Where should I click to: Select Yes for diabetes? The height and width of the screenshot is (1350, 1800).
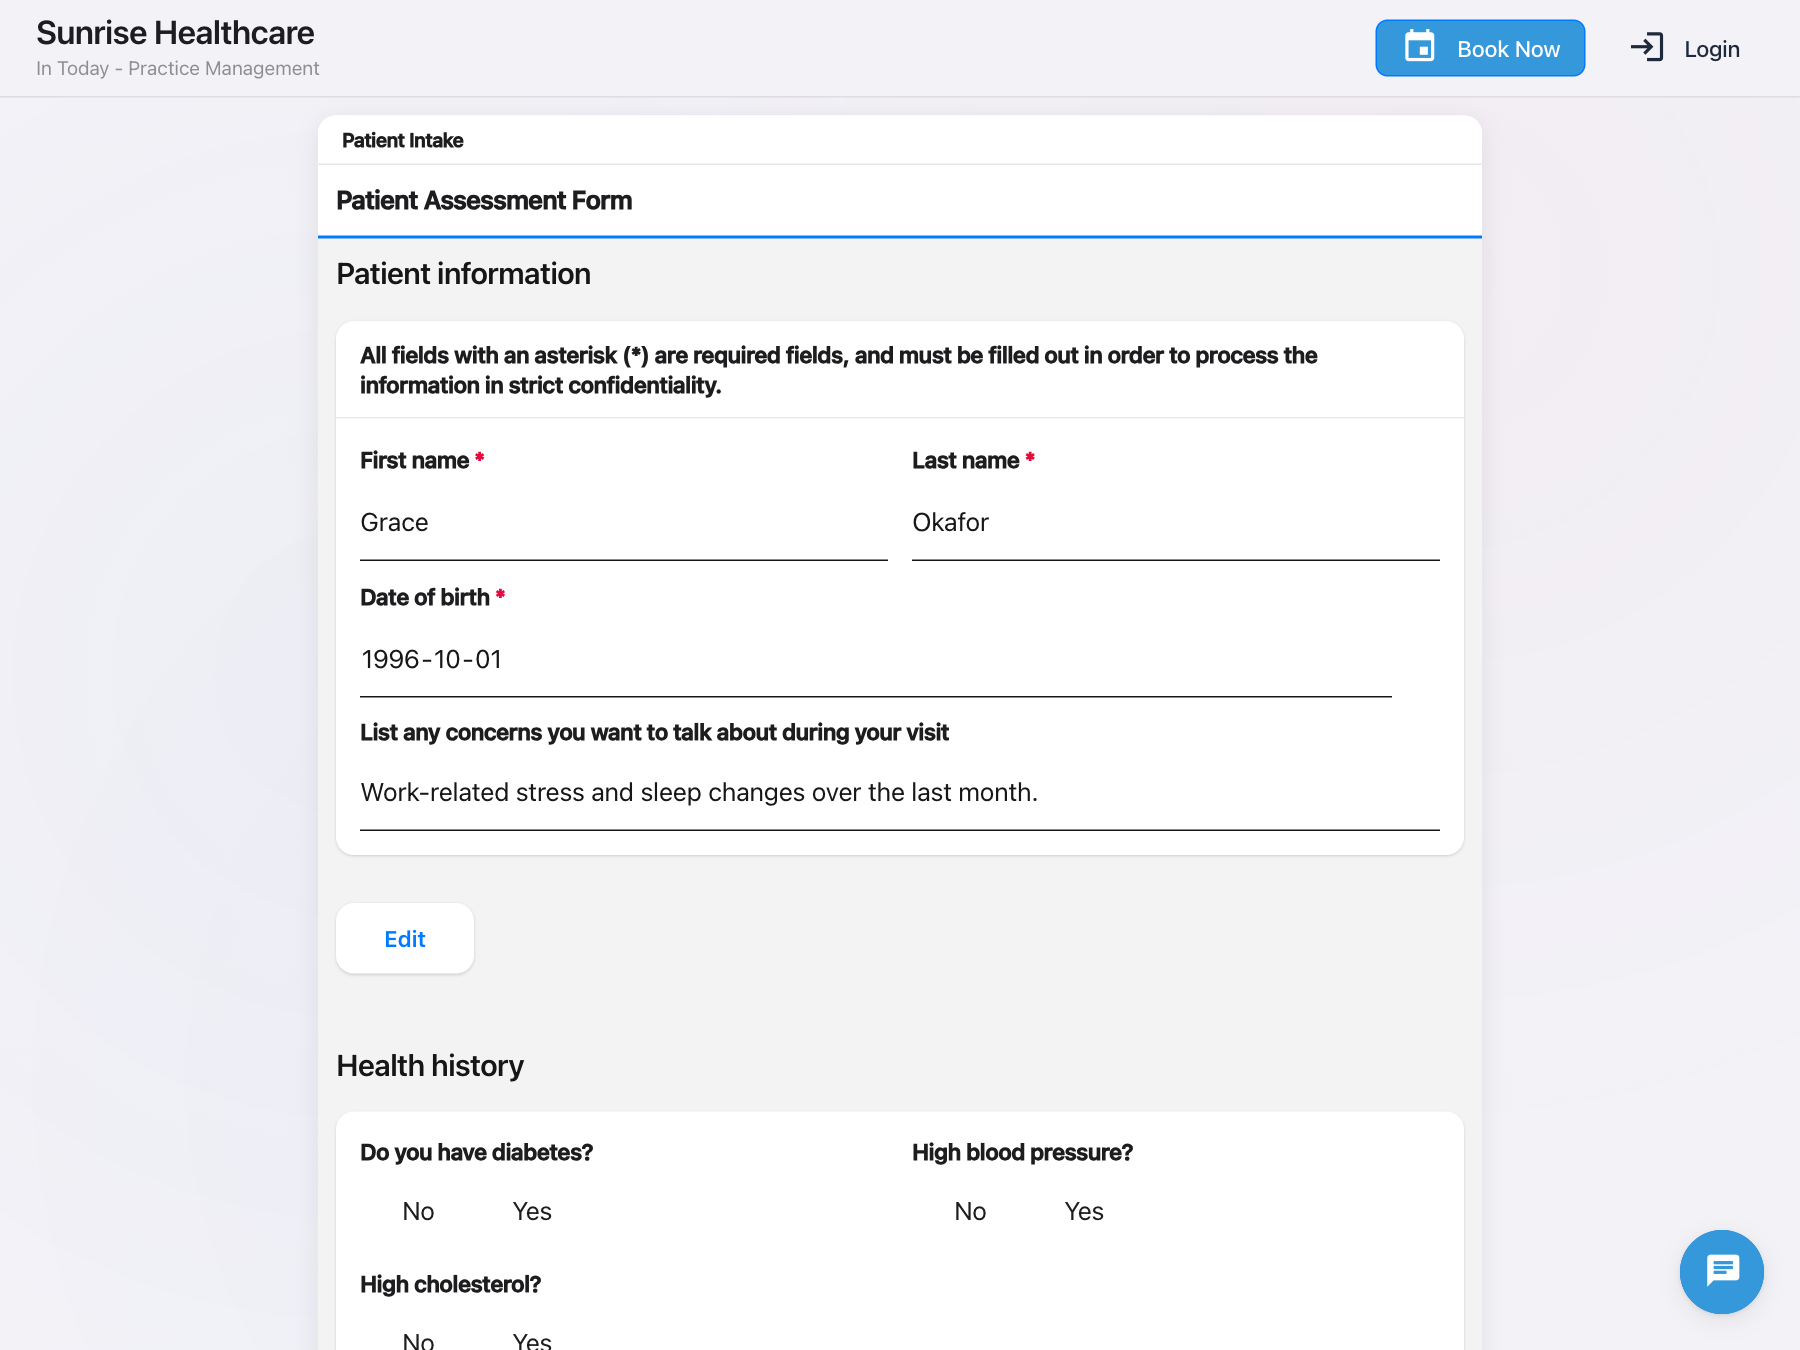tap(532, 1211)
